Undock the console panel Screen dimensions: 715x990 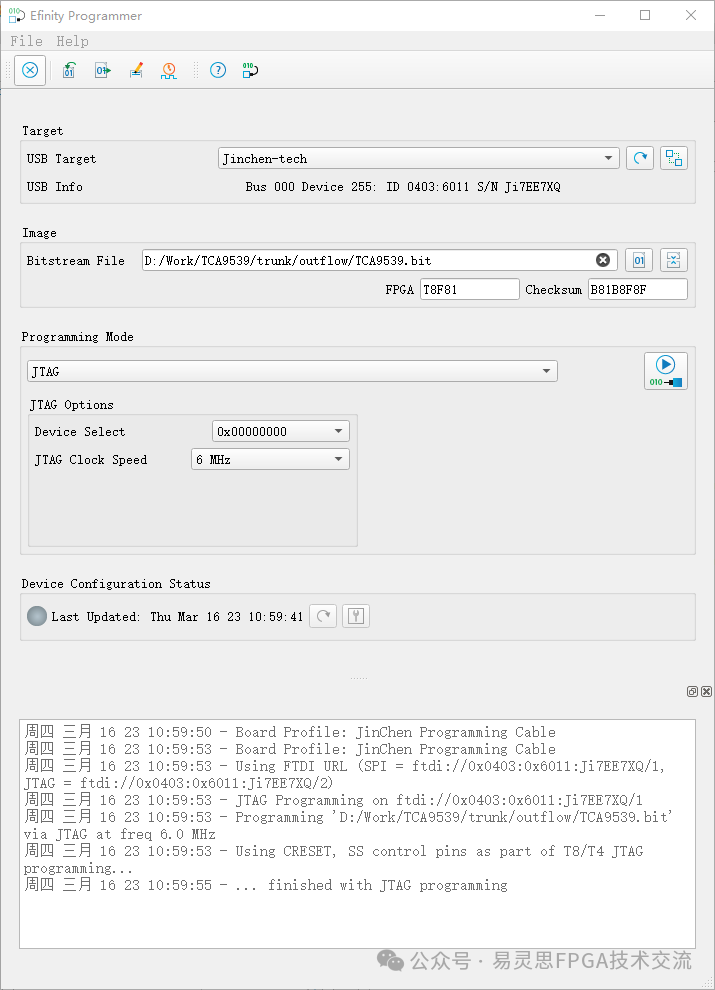click(x=692, y=692)
